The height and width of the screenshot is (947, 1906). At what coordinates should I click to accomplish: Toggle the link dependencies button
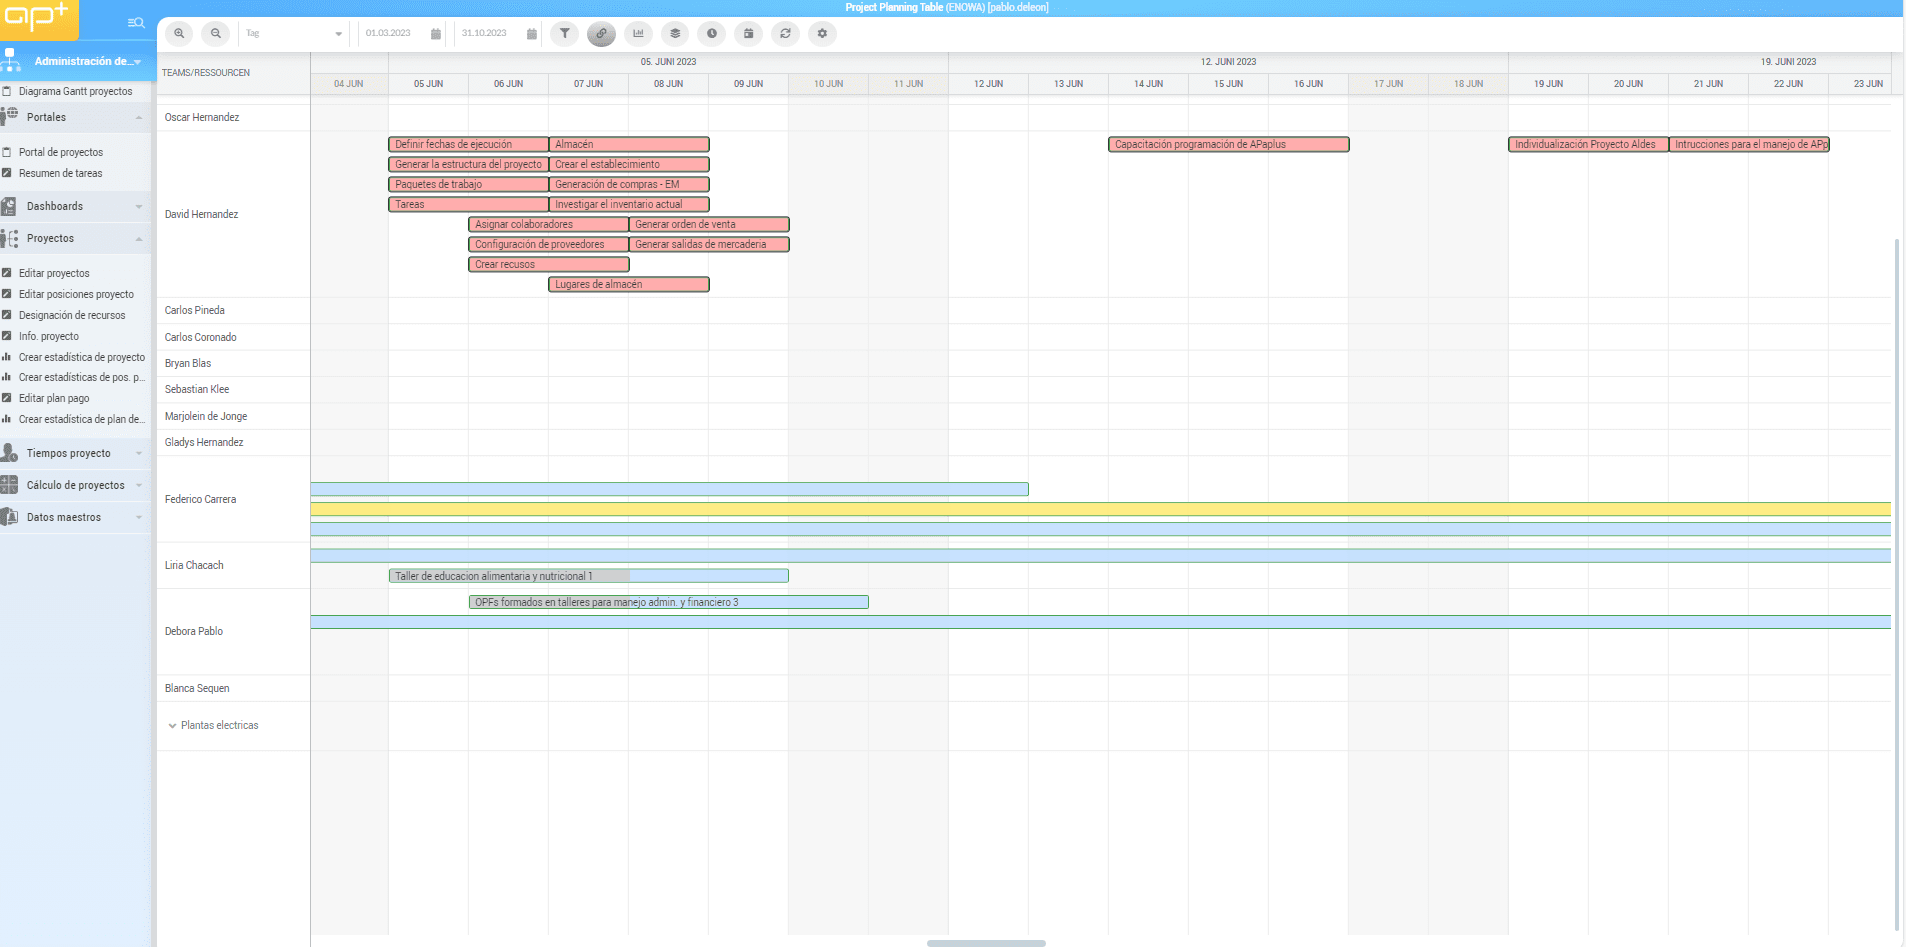point(601,34)
